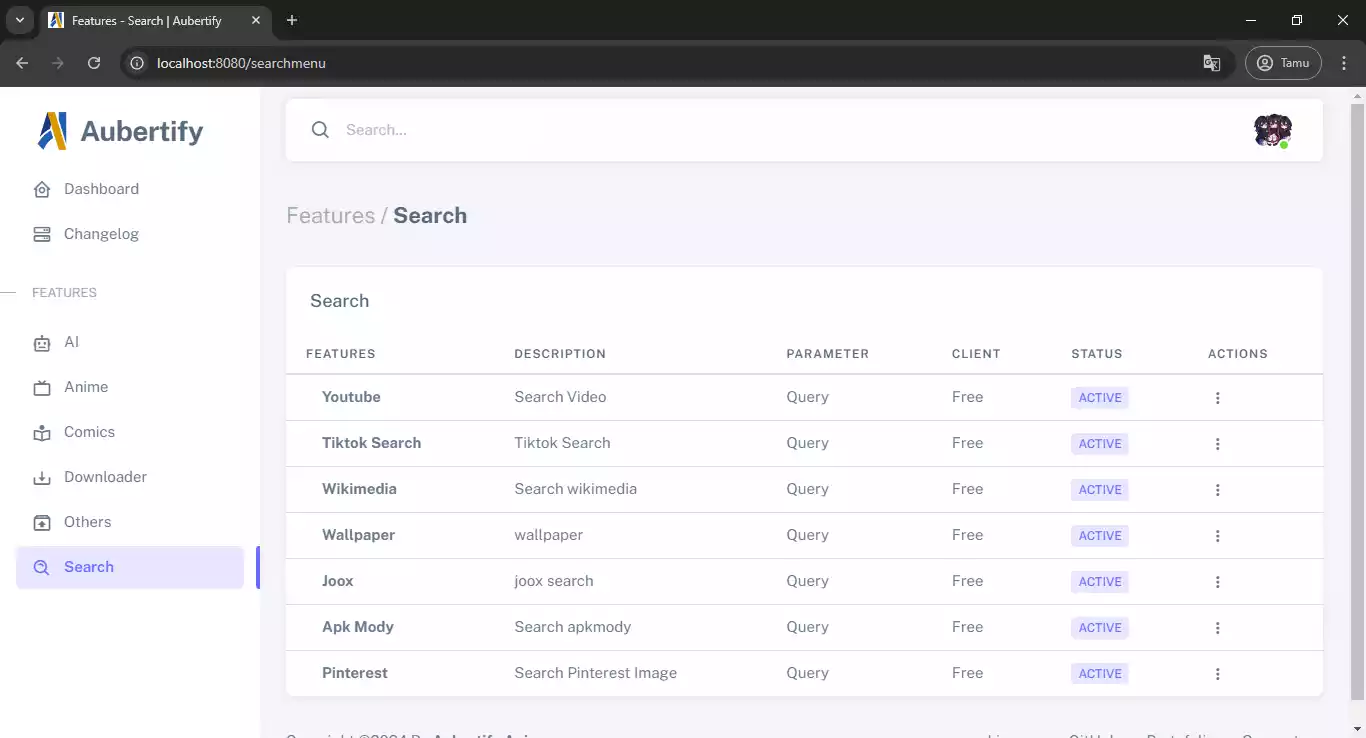The height and width of the screenshot is (738, 1366).
Task: Click the ACTIVE badge in Youtube row
Action: (1100, 398)
